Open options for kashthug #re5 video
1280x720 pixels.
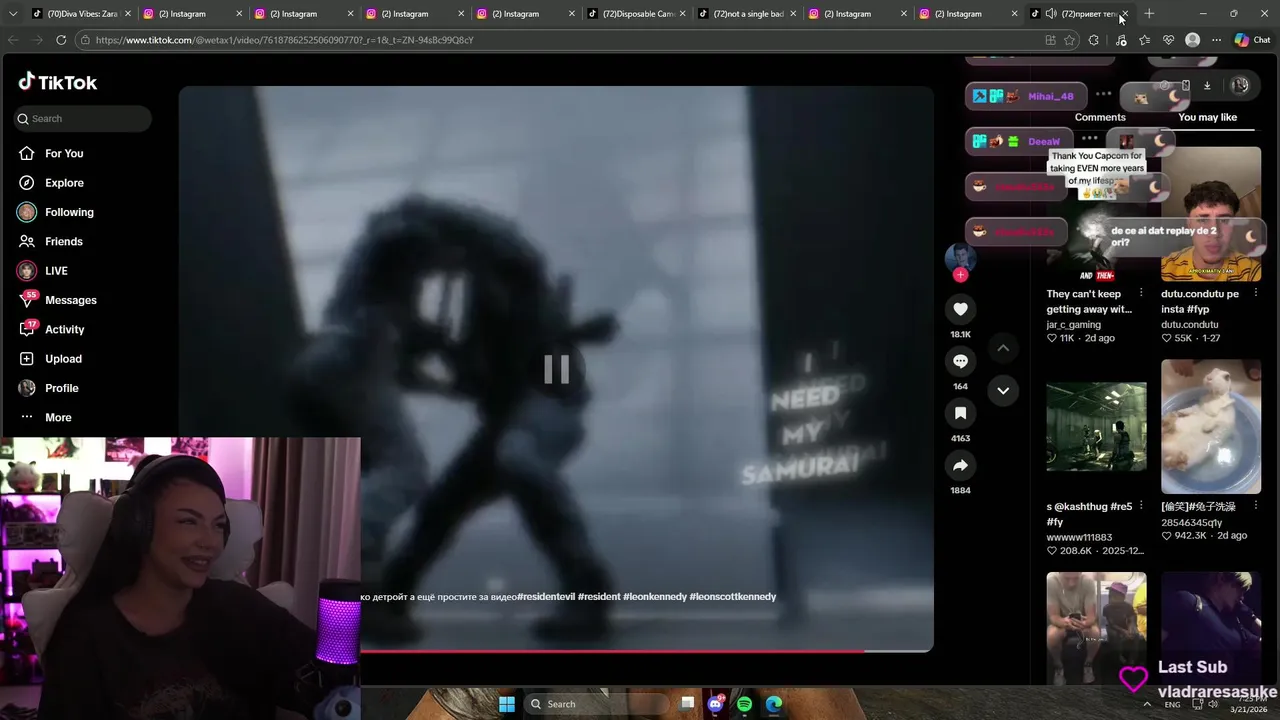pyautogui.click(x=1141, y=506)
